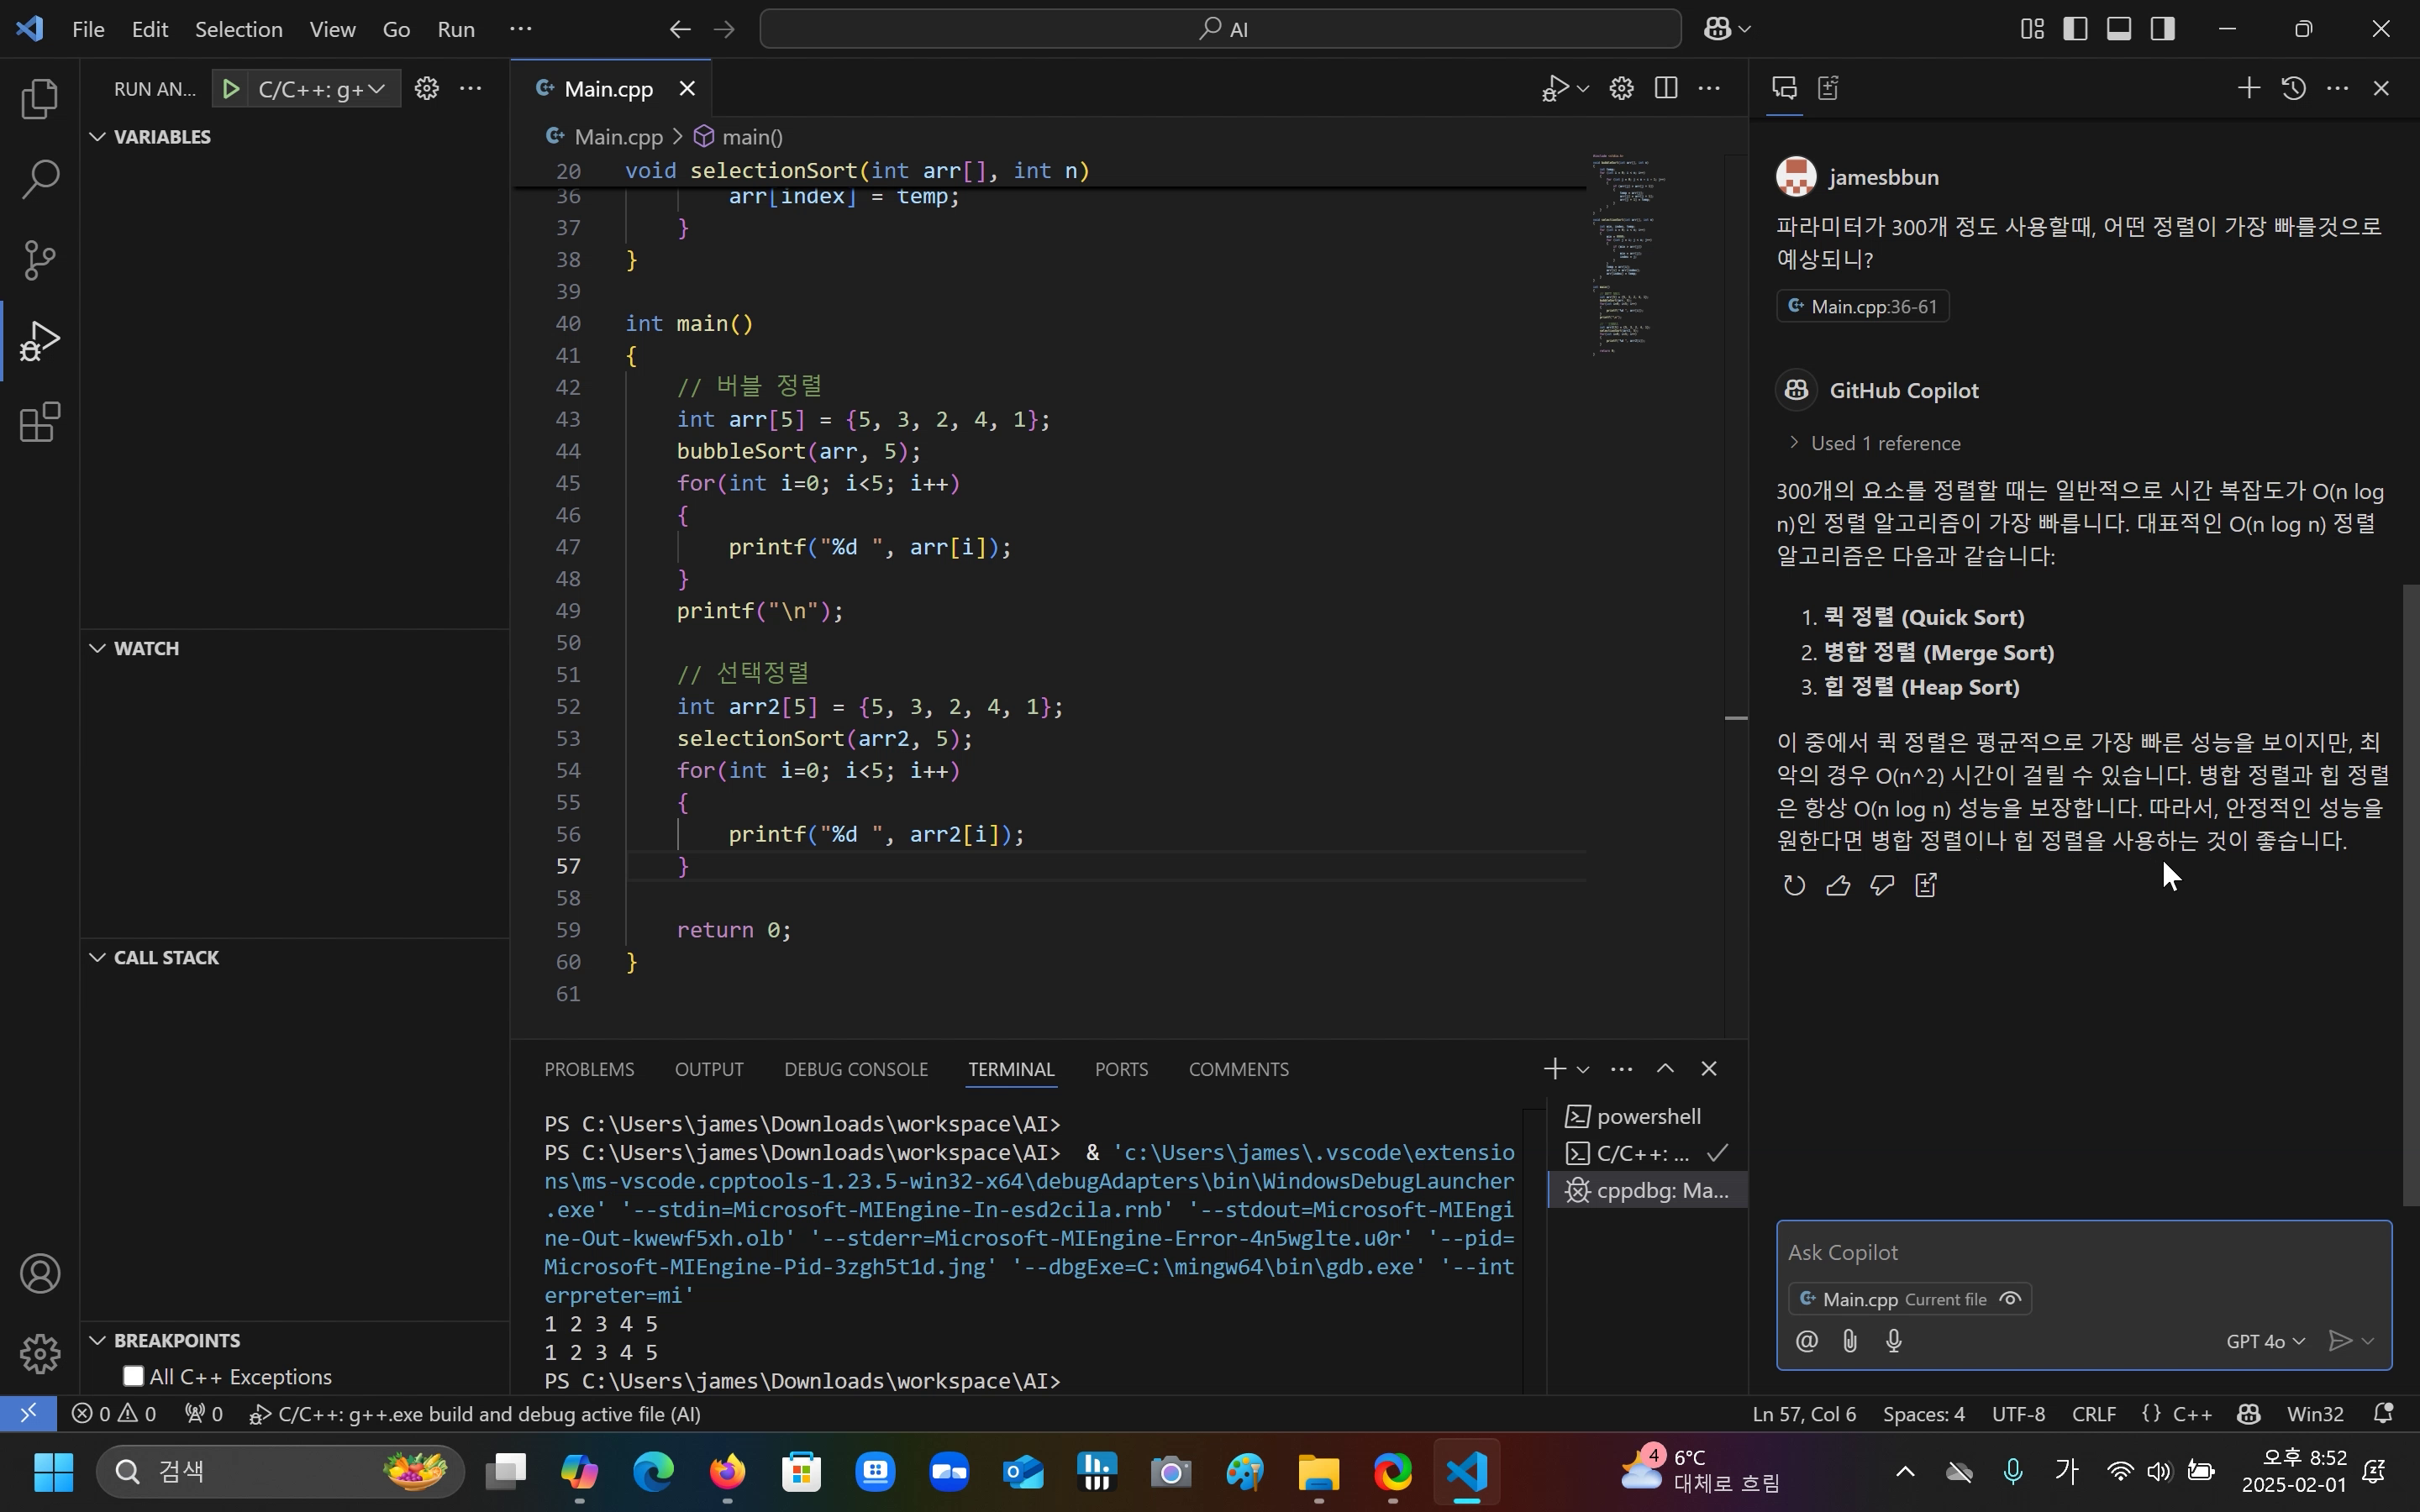
Task: Toggle the secondary side bar layout button
Action: point(2163,29)
